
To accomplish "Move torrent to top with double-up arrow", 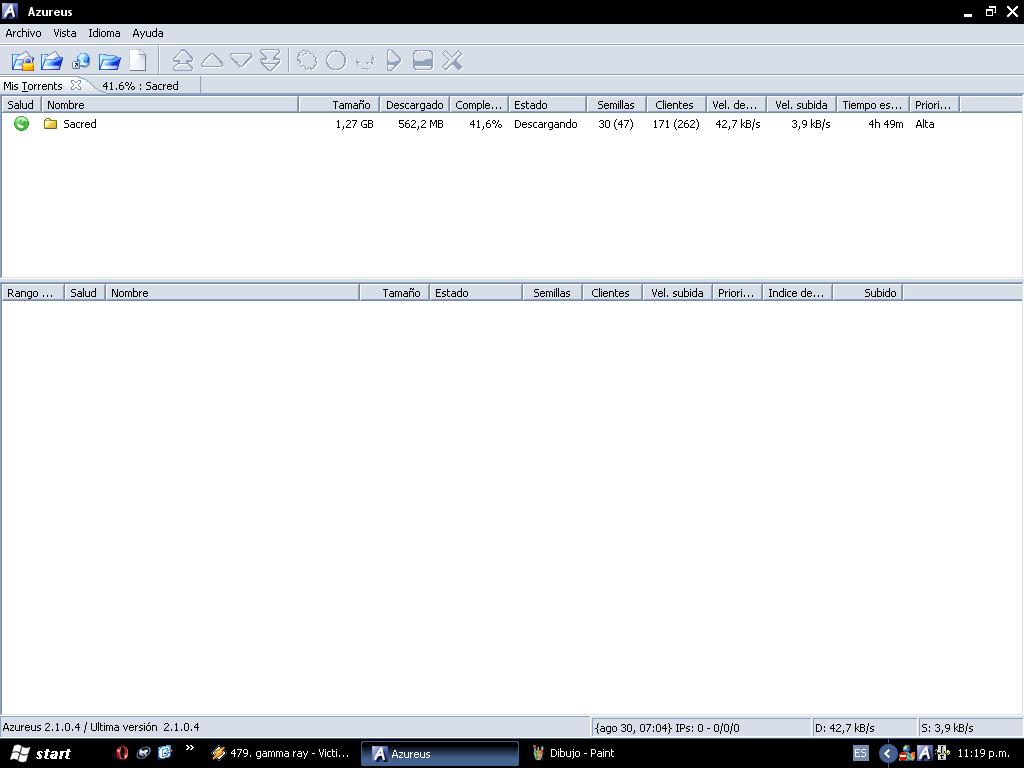I will (x=183, y=61).
